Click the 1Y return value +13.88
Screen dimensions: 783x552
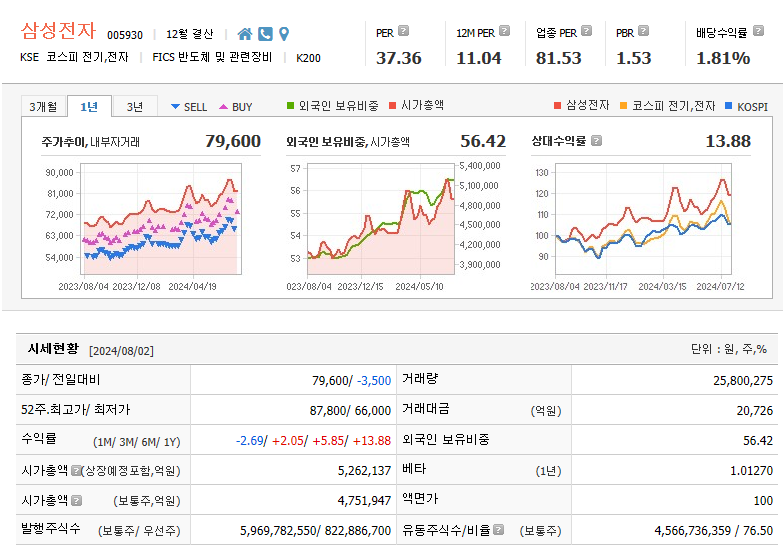tap(372, 441)
